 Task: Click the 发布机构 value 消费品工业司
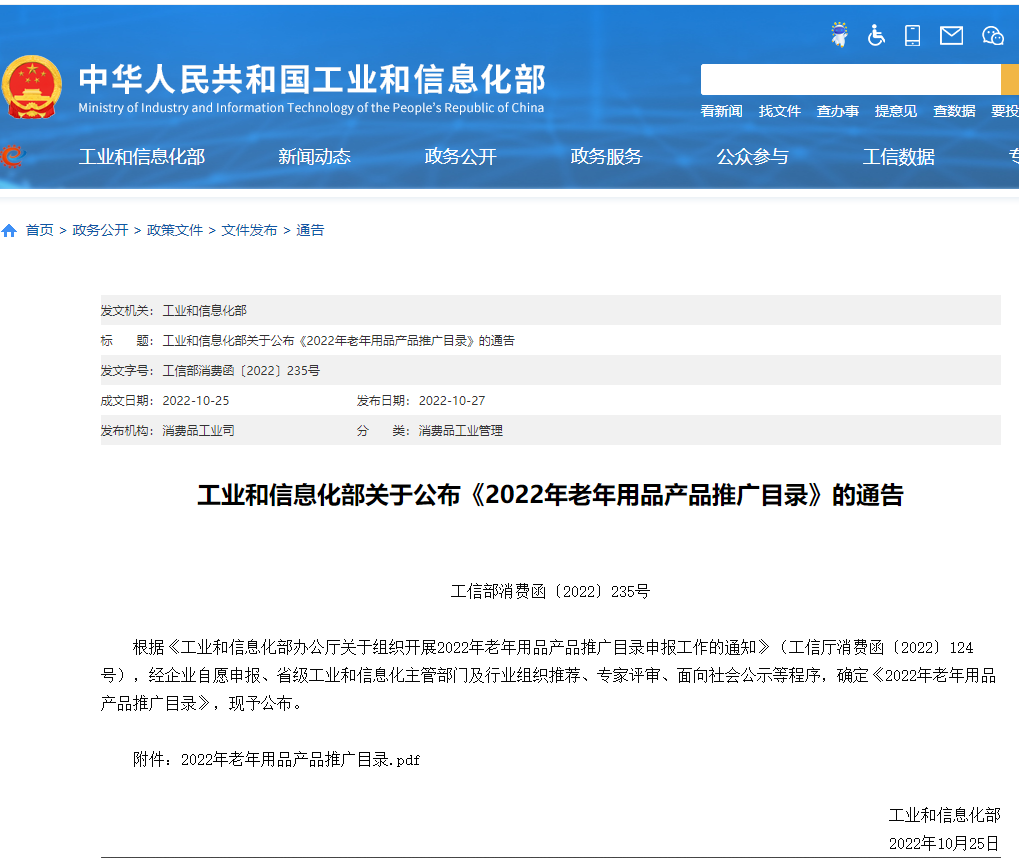(198, 430)
